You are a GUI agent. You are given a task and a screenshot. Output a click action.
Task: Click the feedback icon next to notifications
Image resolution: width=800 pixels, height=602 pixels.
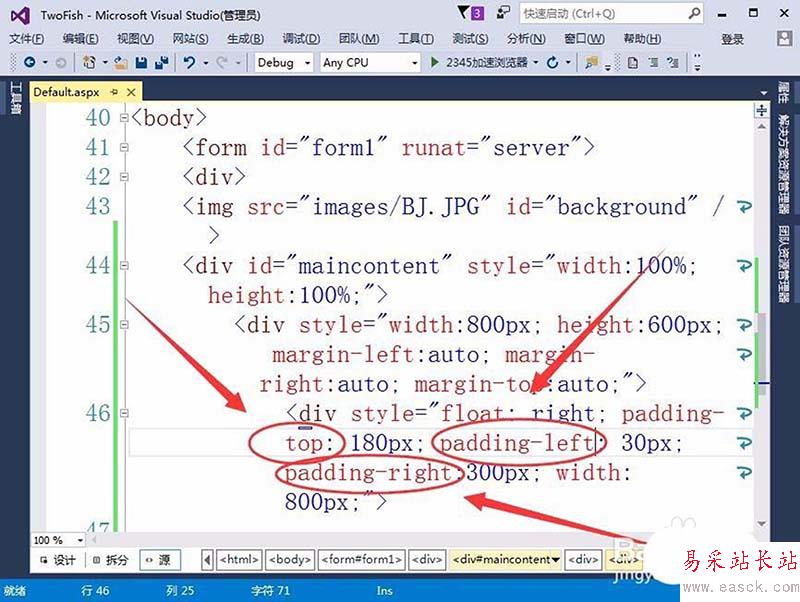[503, 12]
